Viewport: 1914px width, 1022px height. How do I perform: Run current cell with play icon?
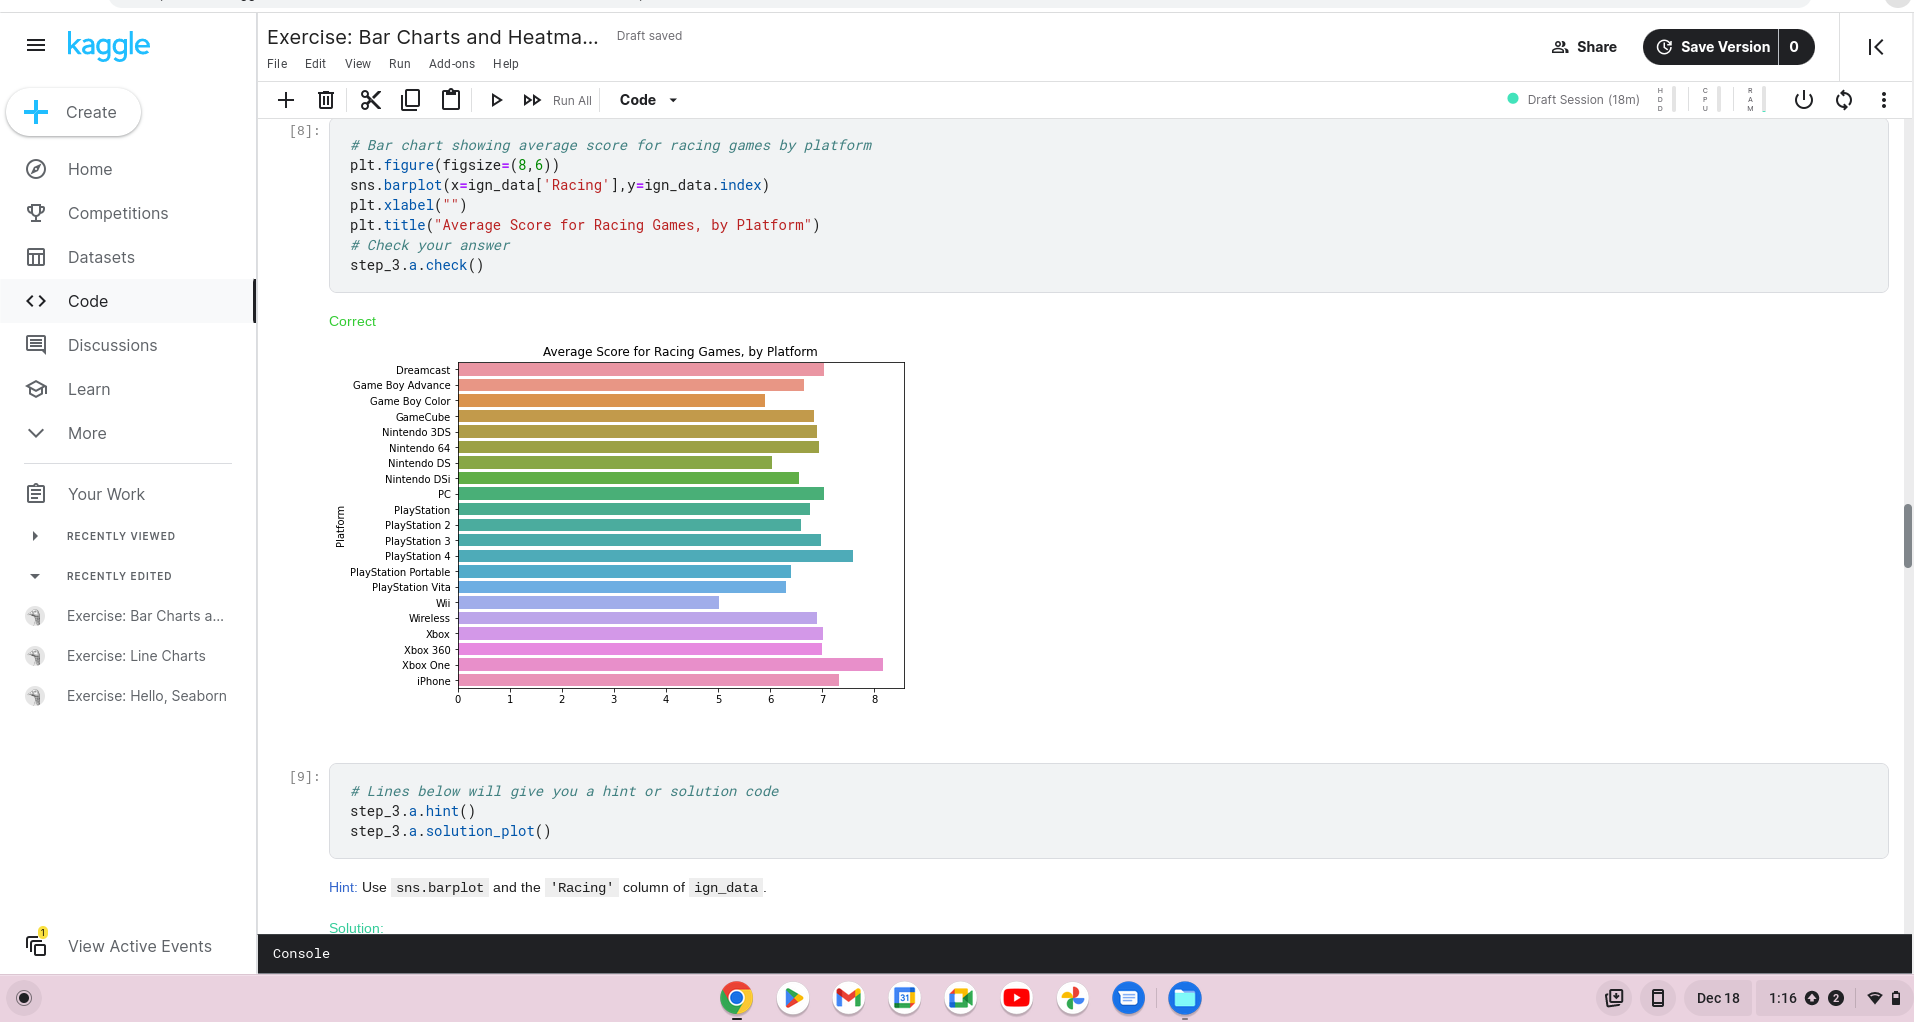(x=496, y=100)
